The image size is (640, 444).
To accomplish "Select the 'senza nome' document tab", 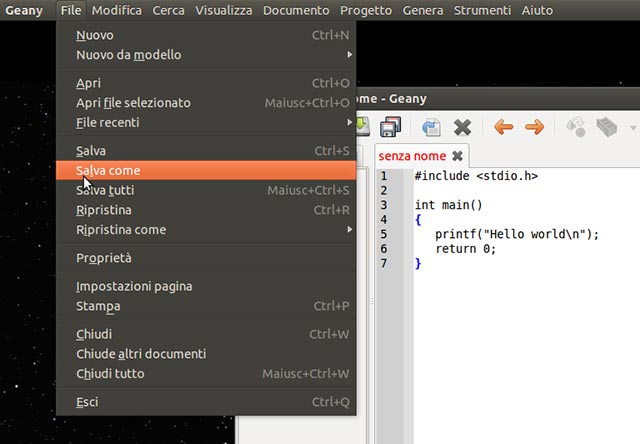I will [x=411, y=156].
